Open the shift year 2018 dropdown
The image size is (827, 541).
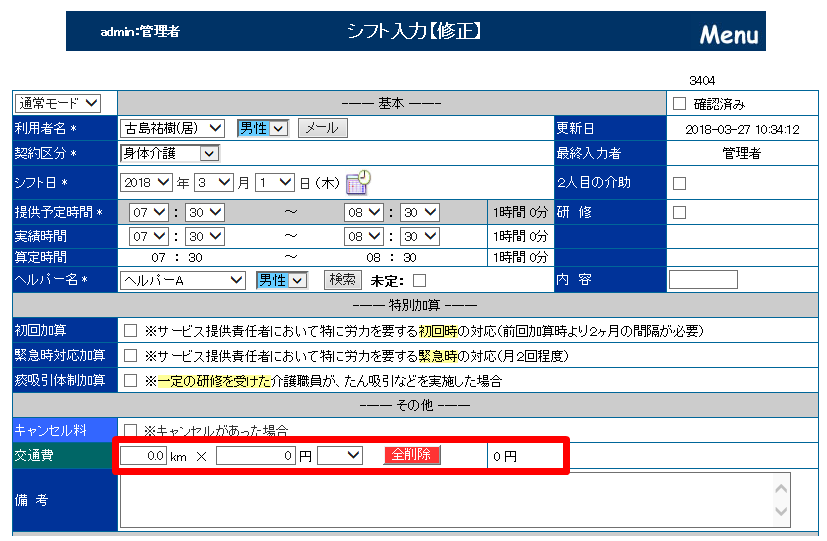pyautogui.click(x=145, y=183)
